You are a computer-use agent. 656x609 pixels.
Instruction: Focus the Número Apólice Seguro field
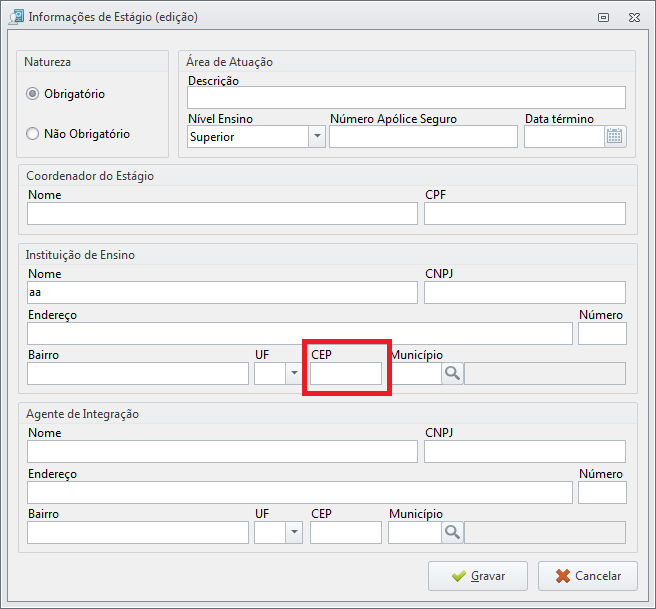[423, 136]
